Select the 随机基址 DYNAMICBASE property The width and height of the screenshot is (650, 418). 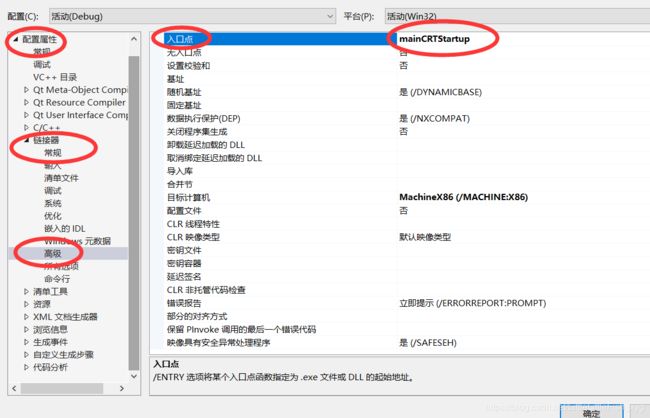pos(400,92)
